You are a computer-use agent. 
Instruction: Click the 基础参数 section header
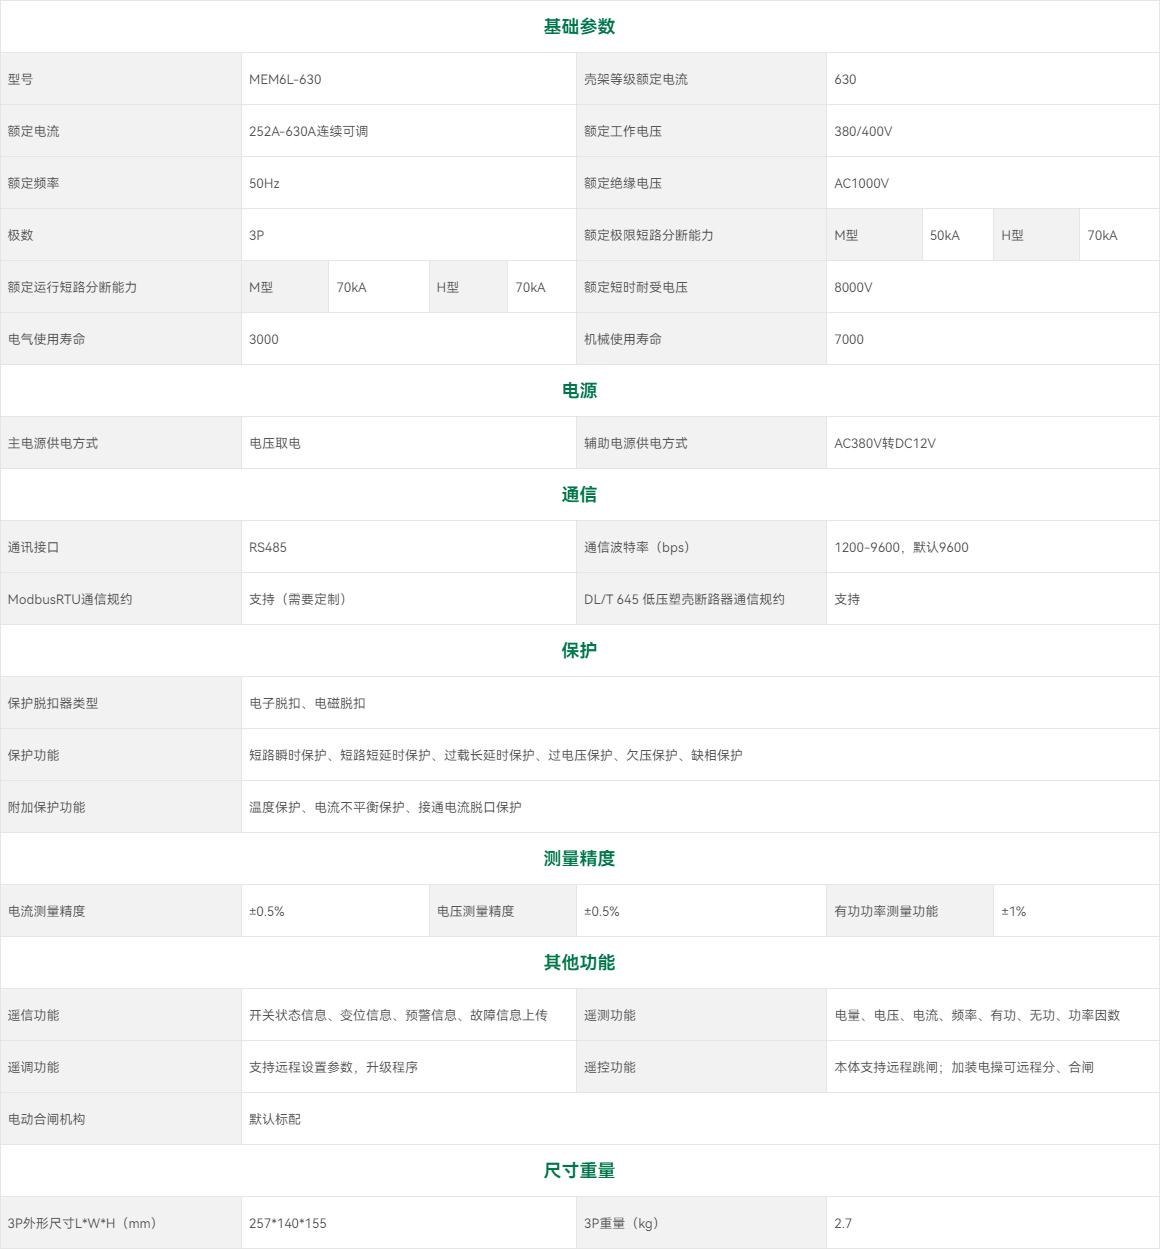(x=579, y=27)
